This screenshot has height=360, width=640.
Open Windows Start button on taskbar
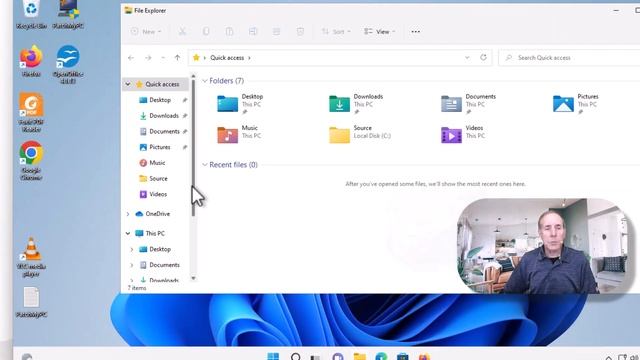click(273, 357)
